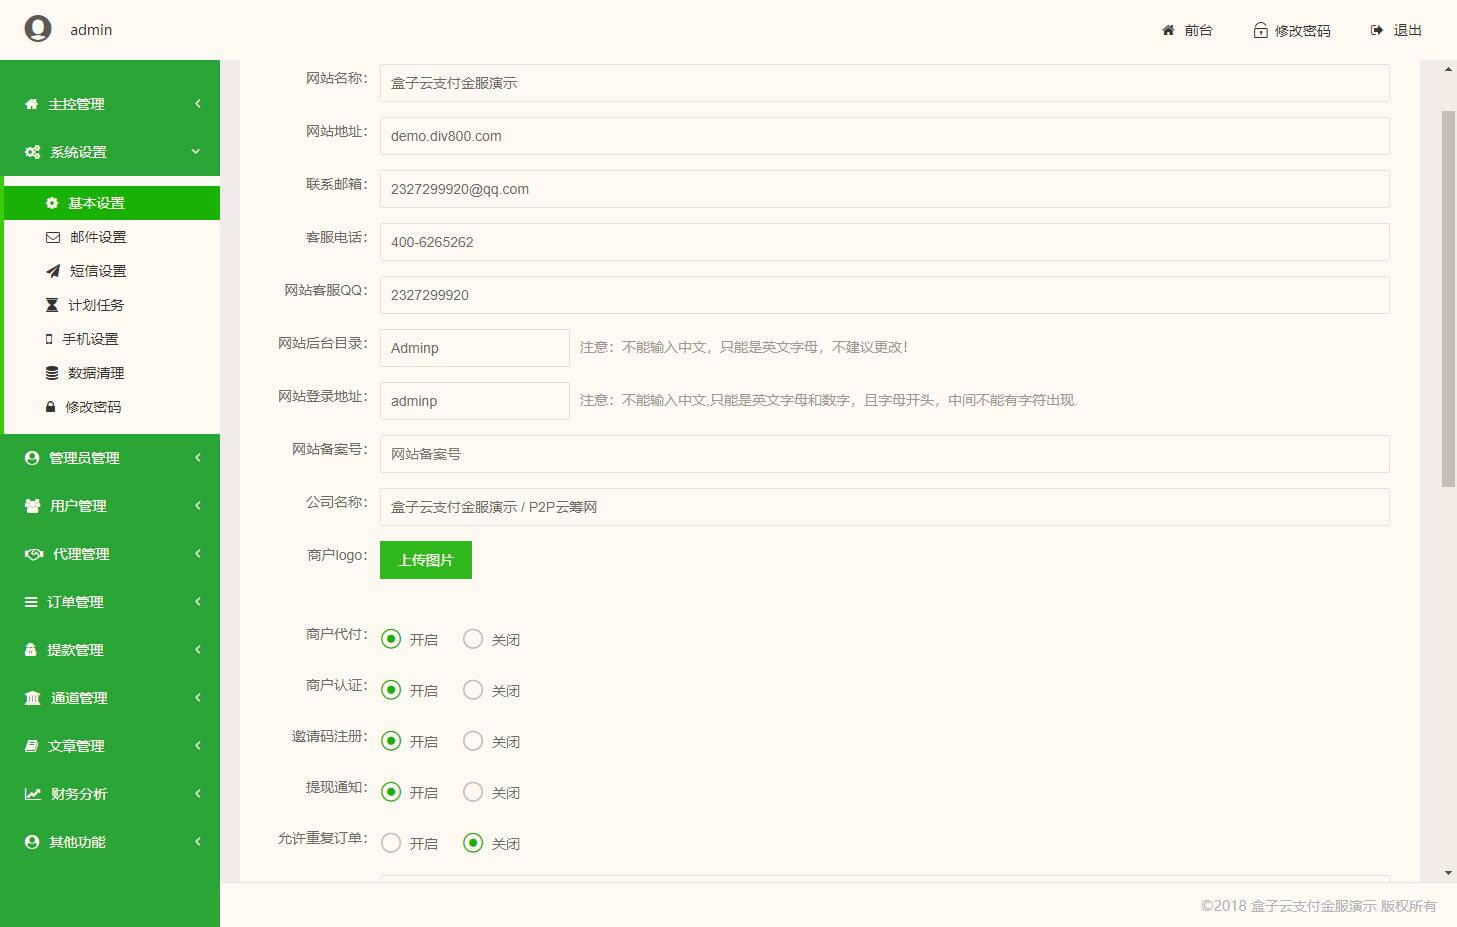Select 开启 for 允许重复订单

pos(391,843)
